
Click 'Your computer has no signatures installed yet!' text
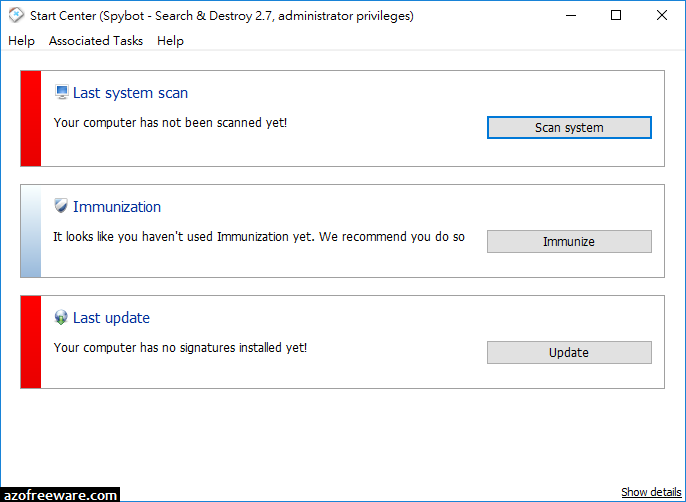coord(180,348)
